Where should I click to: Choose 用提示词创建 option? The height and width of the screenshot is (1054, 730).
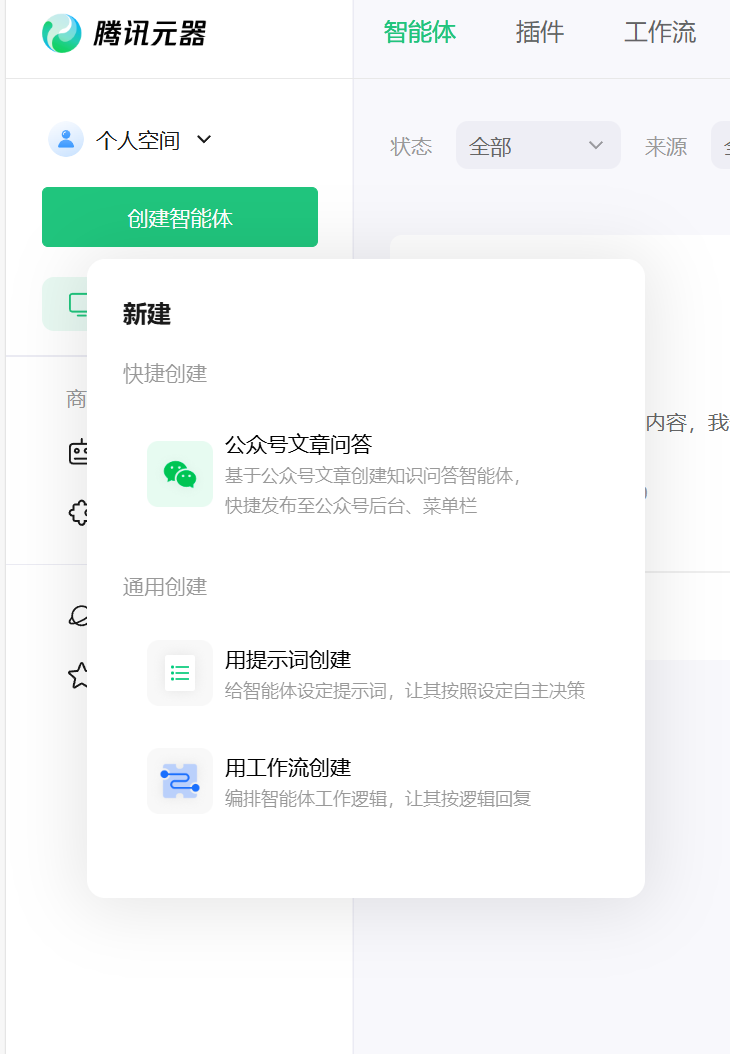tap(366, 673)
